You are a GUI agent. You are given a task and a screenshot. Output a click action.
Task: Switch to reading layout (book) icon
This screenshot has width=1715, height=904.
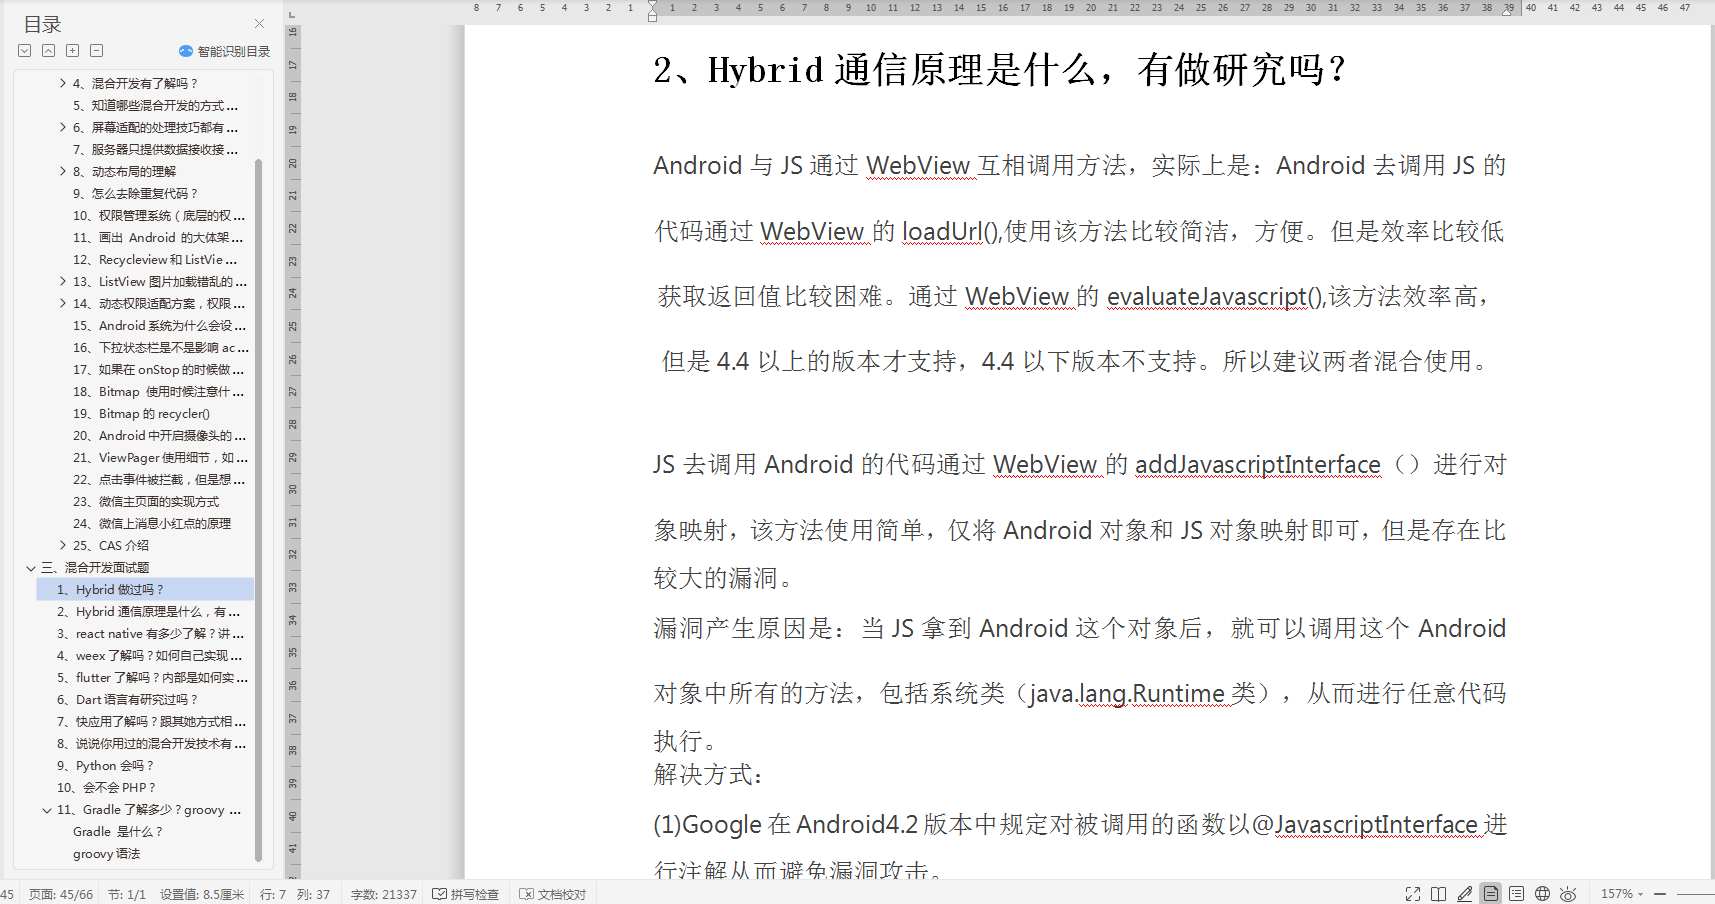(x=1438, y=894)
